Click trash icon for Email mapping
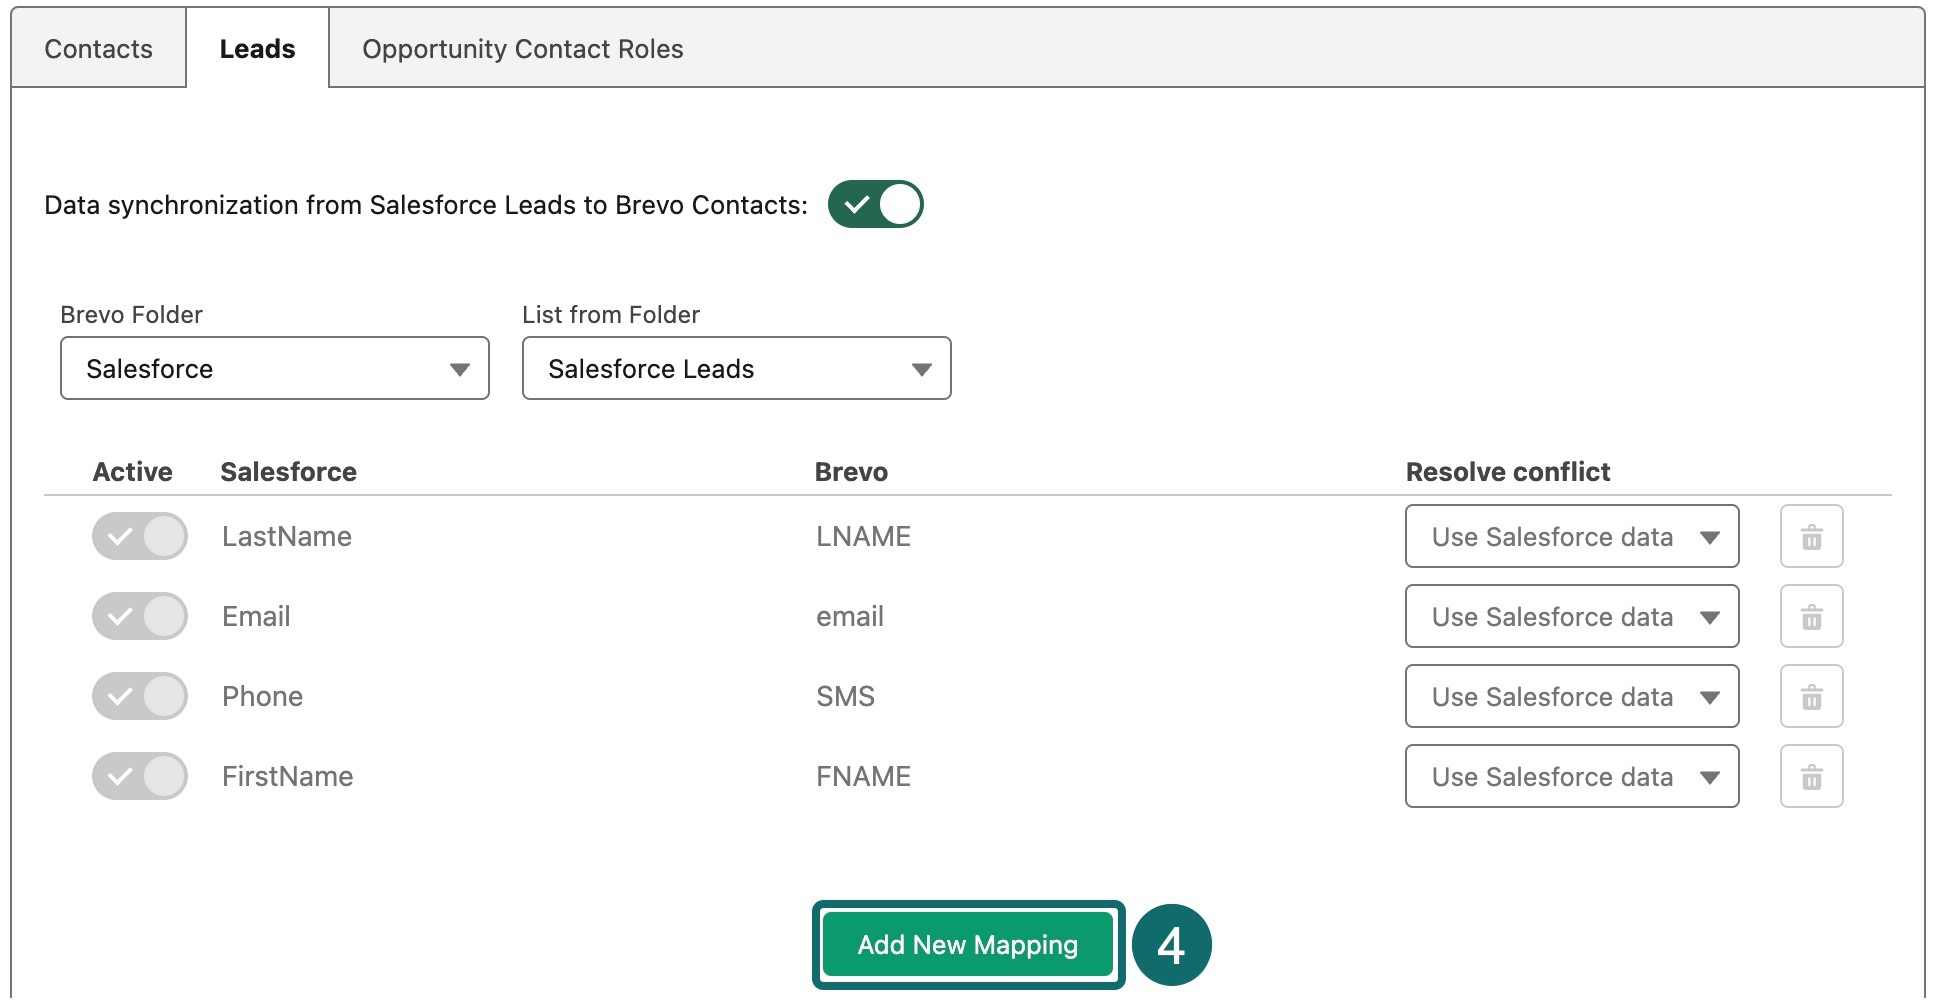The height and width of the screenshot is (1006, 1936). tap(1811, 617)
